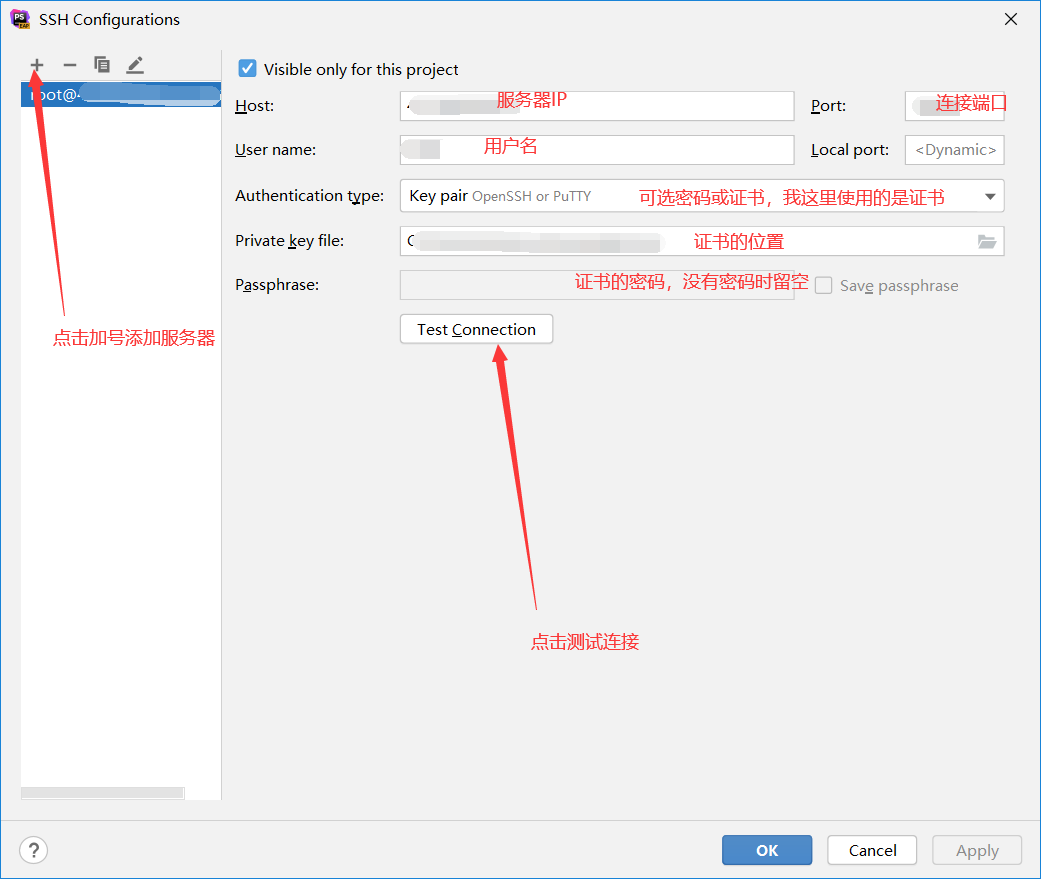Close the SSH Configurations dialog

(x=1010, y=19)
